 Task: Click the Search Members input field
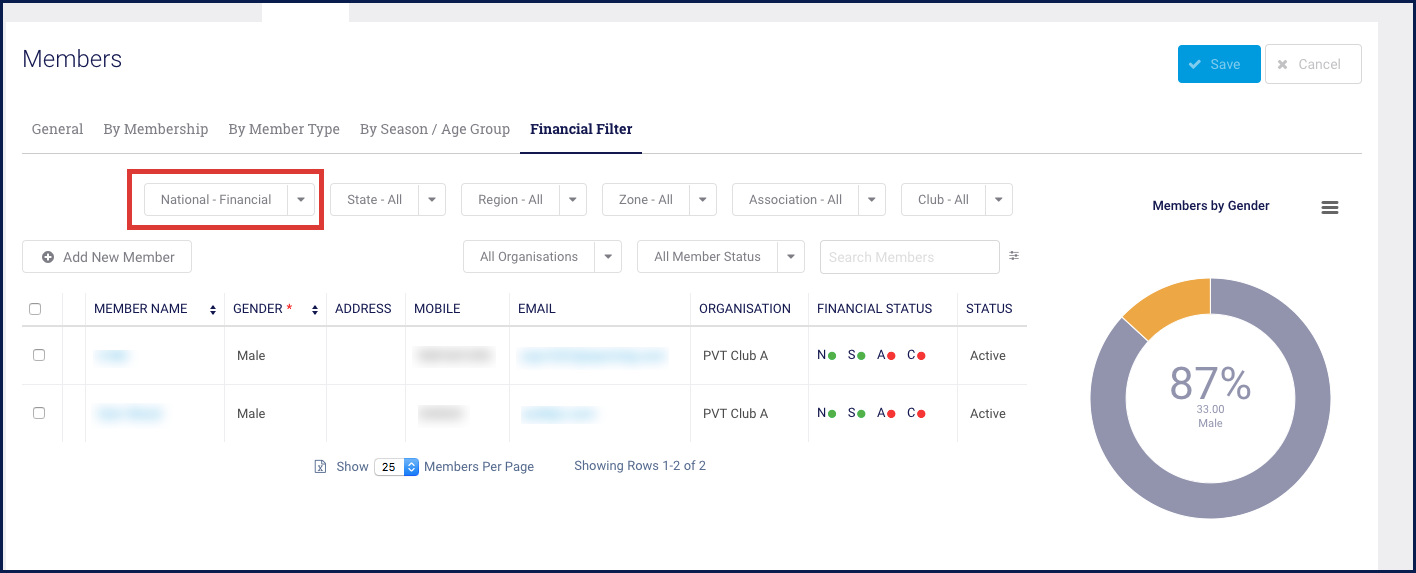(x=909, y=257)
